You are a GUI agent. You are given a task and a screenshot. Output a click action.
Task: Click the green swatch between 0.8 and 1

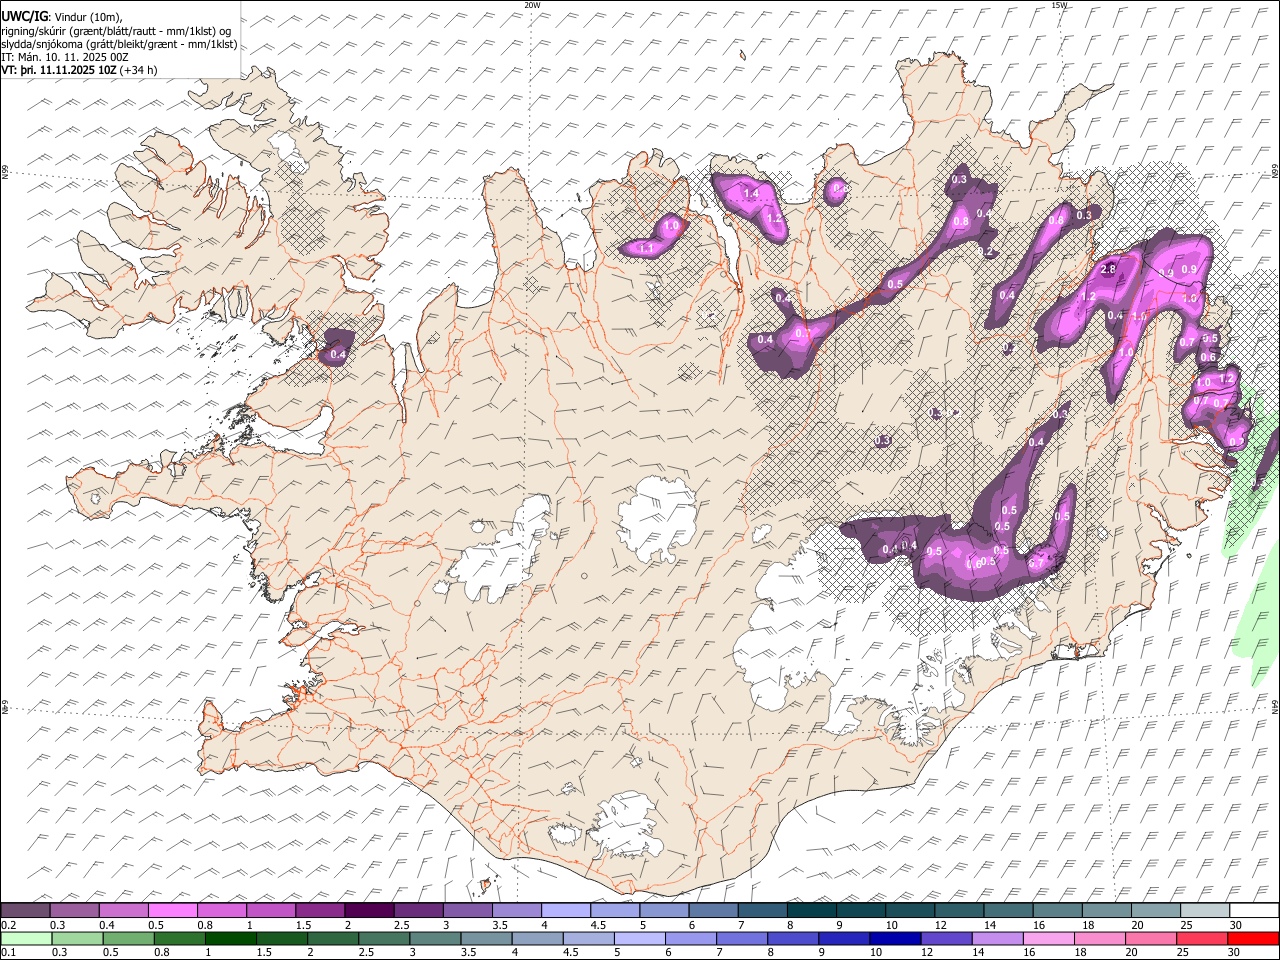179,938
